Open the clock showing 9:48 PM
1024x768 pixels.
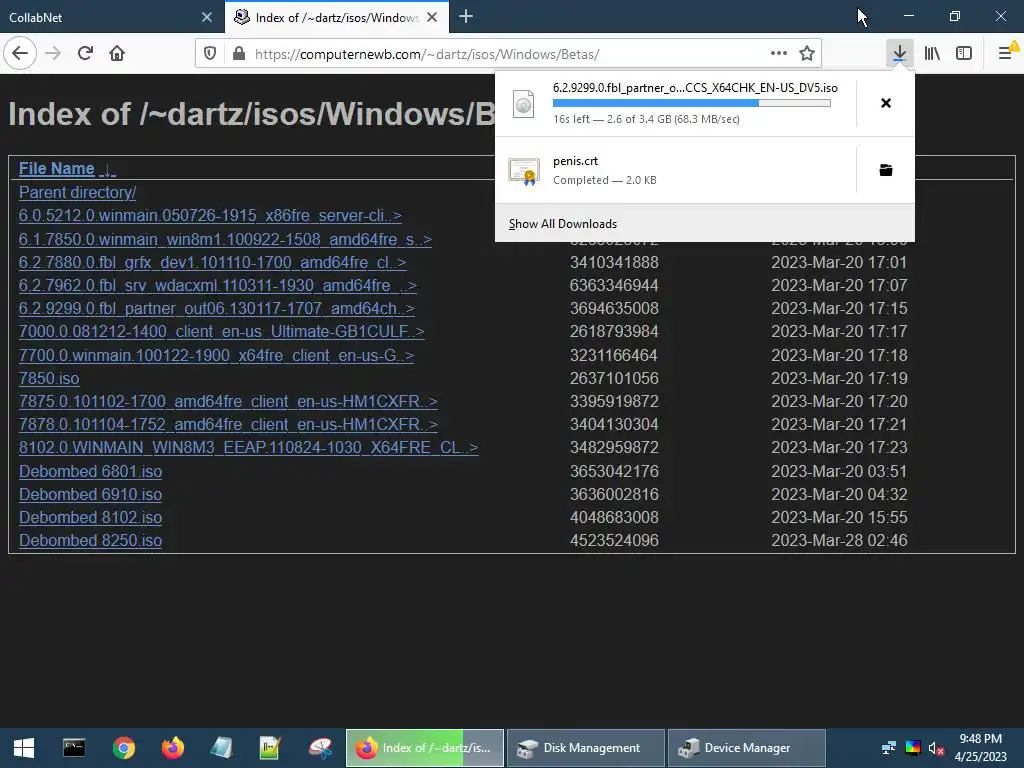(980, 748)
